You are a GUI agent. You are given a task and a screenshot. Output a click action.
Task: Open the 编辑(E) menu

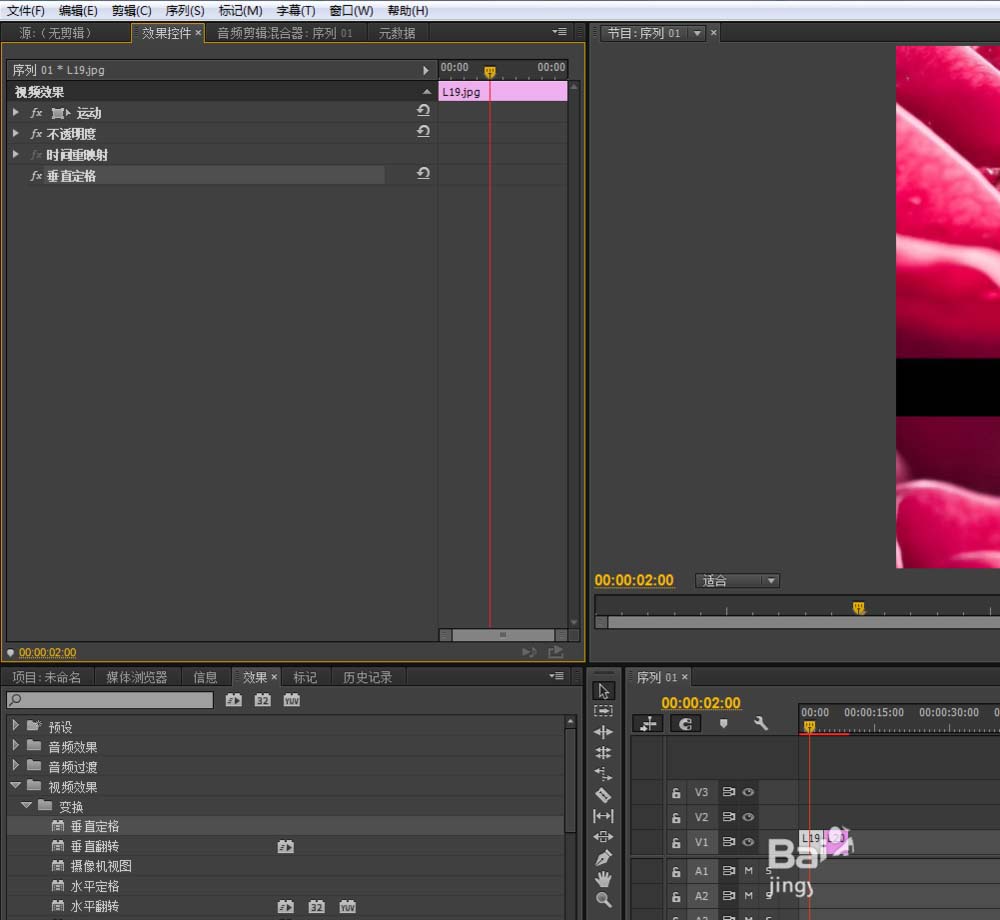(78, 11)
